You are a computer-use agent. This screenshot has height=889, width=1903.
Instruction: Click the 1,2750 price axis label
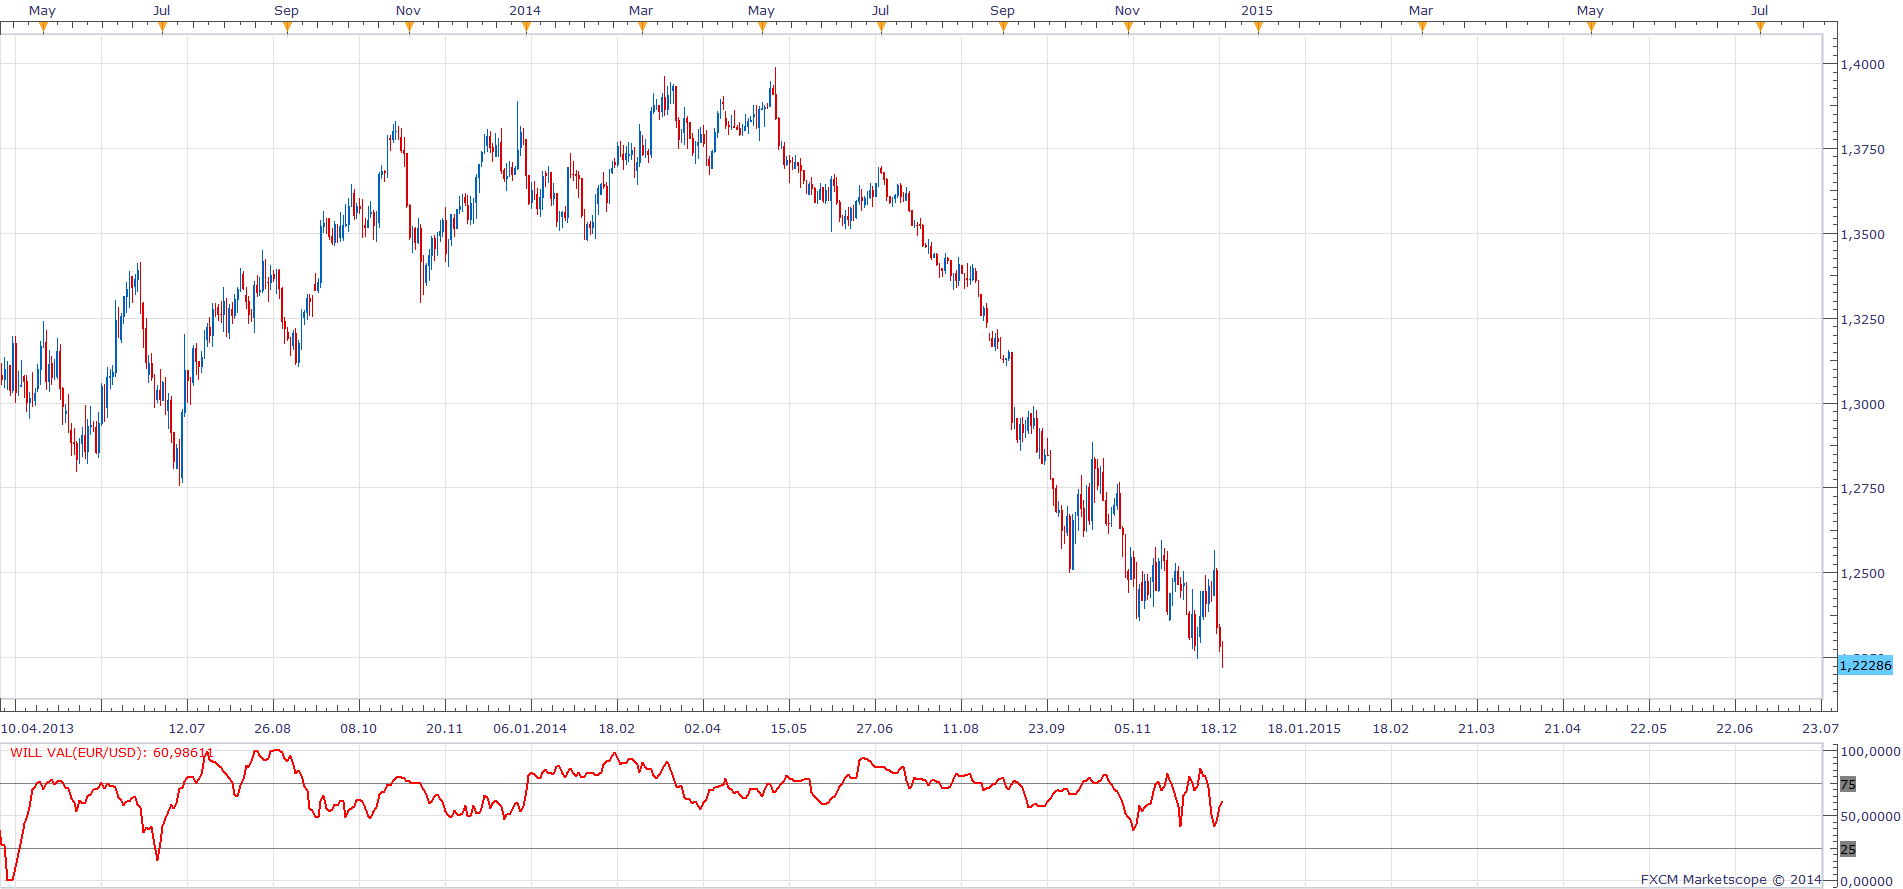coord(1863,488)
